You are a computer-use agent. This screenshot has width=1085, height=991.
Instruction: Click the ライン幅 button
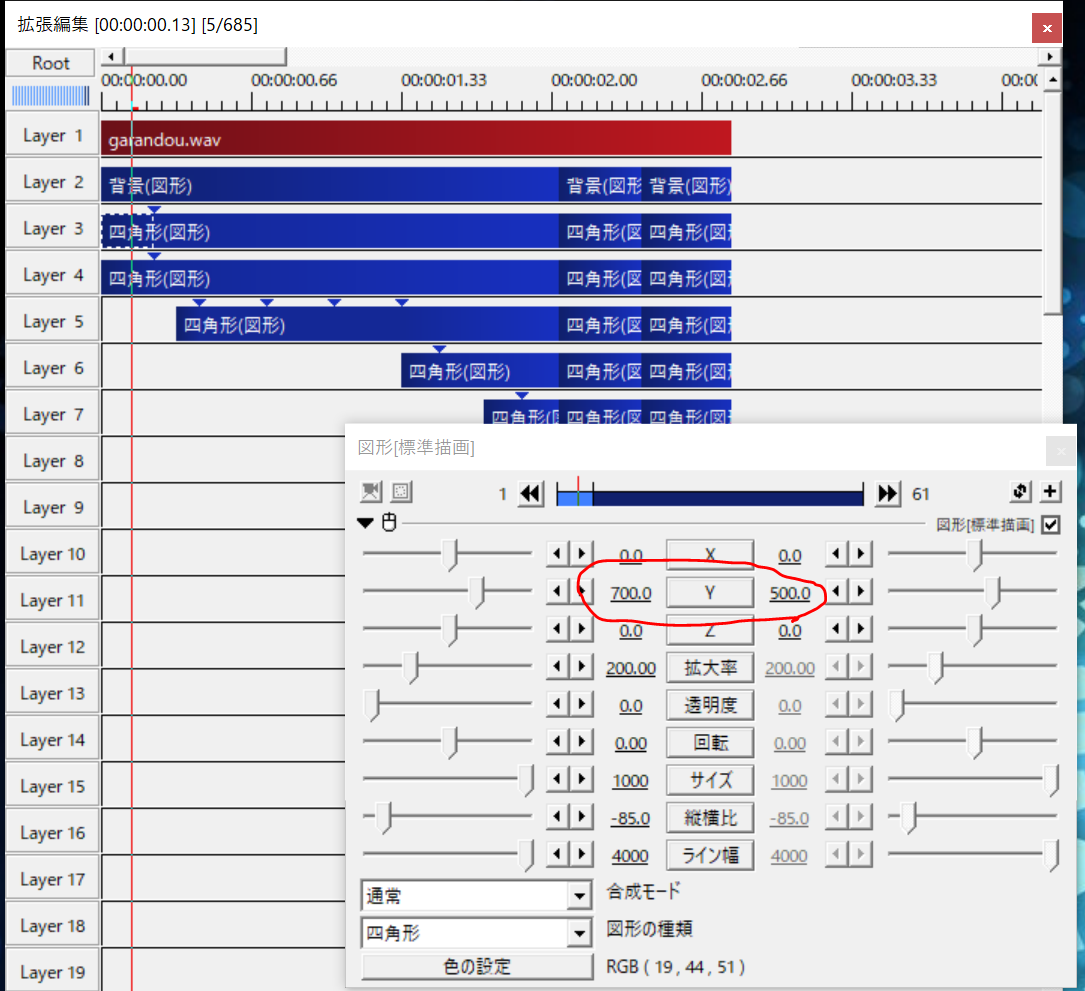coord(710,855)
